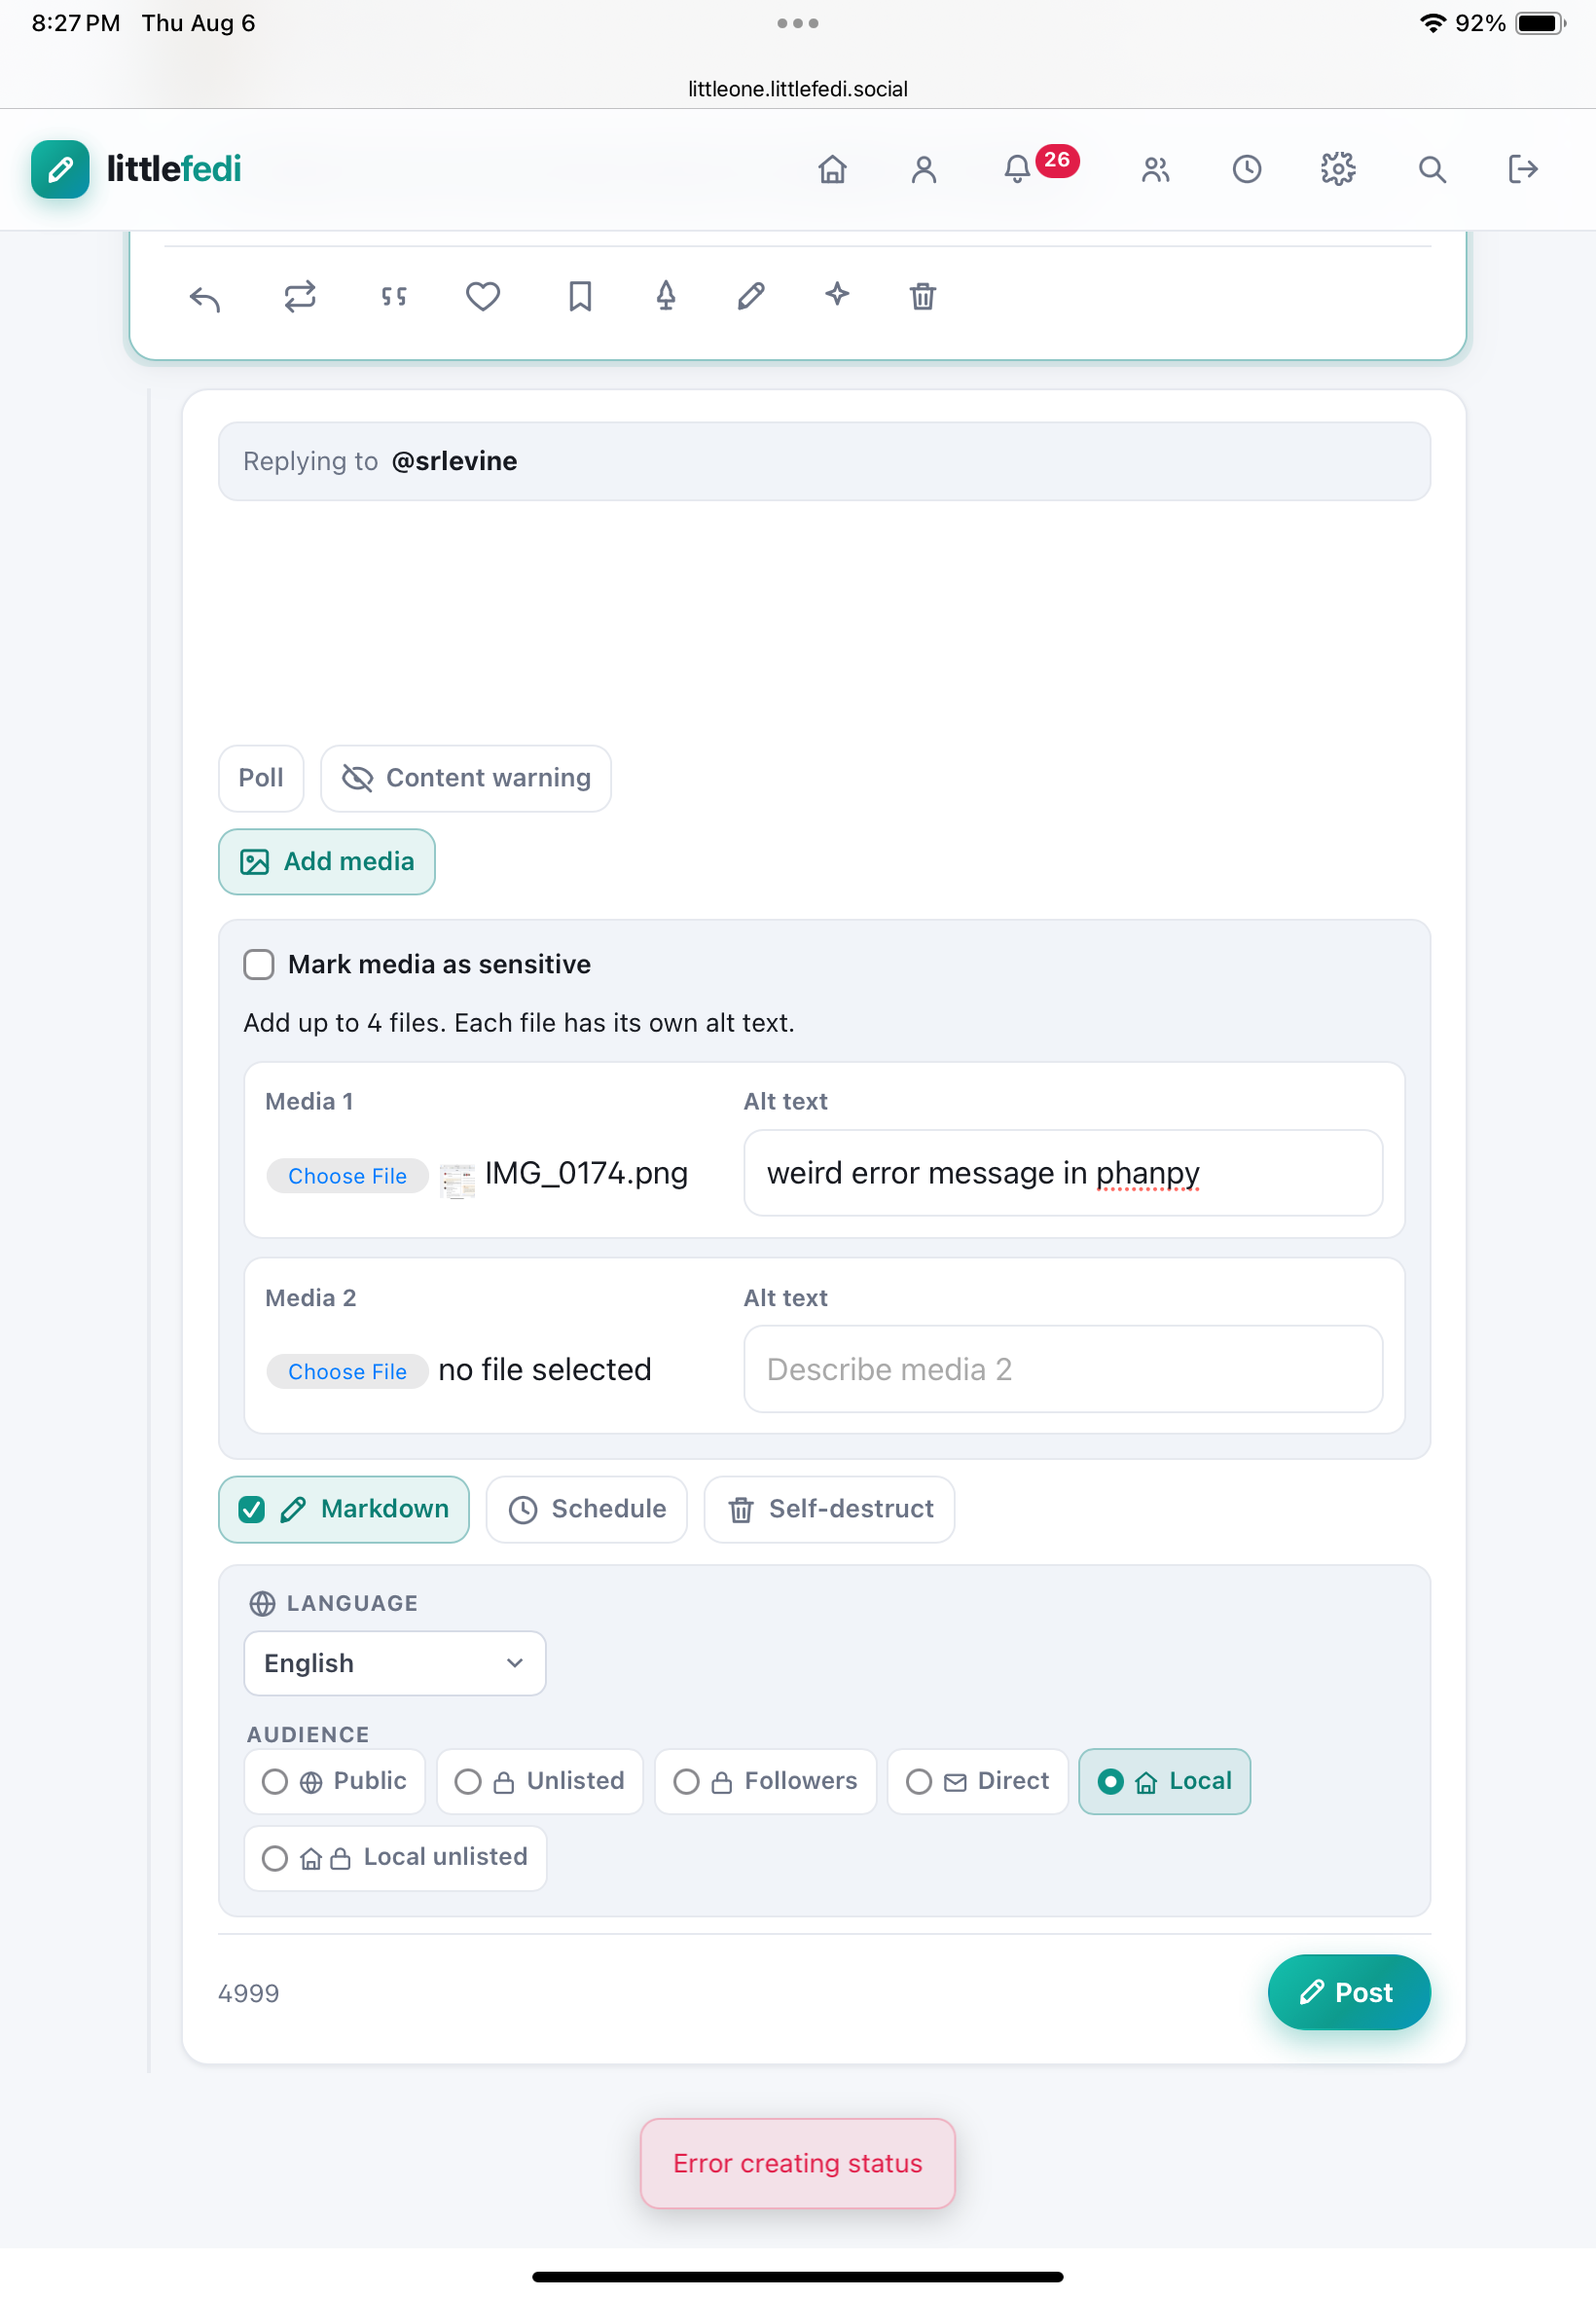
Task: Click the search magnifier icon
Action: pyautogui.click(x=1432, y=169)
